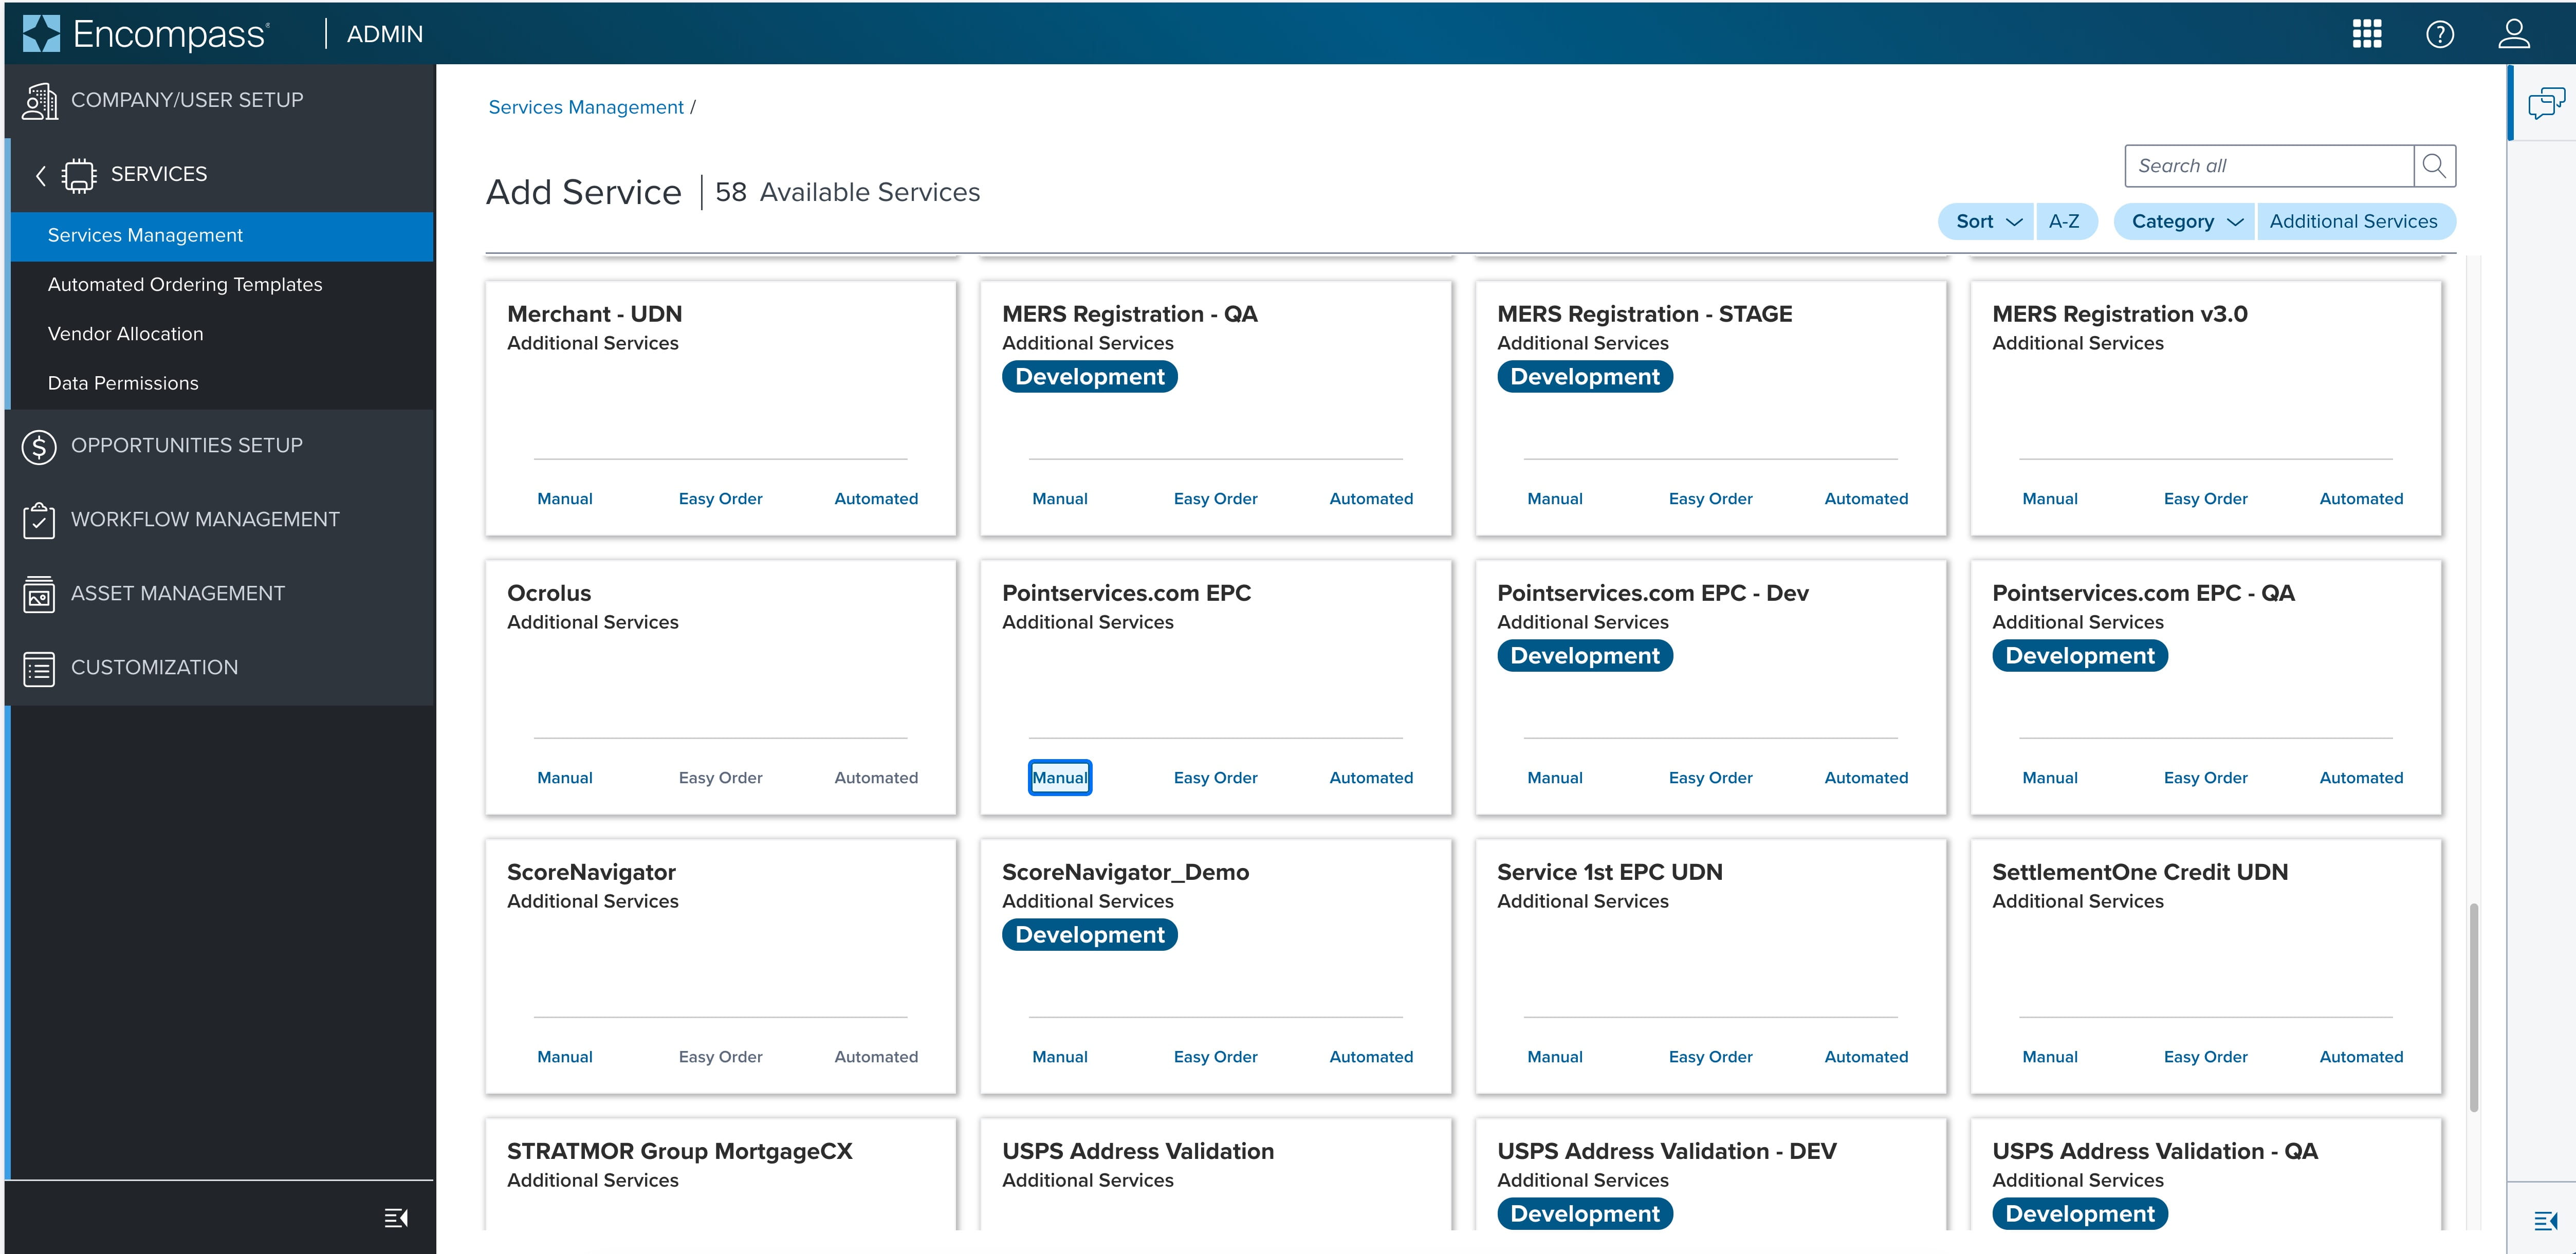Image resolution: width=2576 pixels, height=1254 pixels.
Task: Open the Company/User Setup section icon
Action: point(39,100)
